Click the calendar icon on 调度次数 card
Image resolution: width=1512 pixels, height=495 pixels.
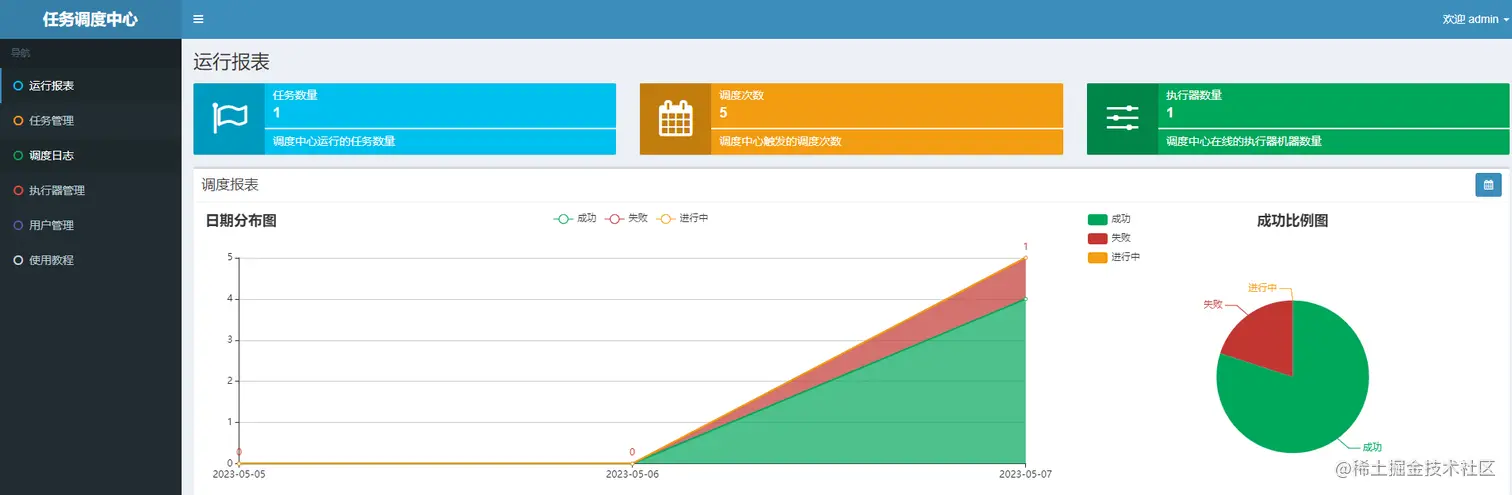point(675,118)
